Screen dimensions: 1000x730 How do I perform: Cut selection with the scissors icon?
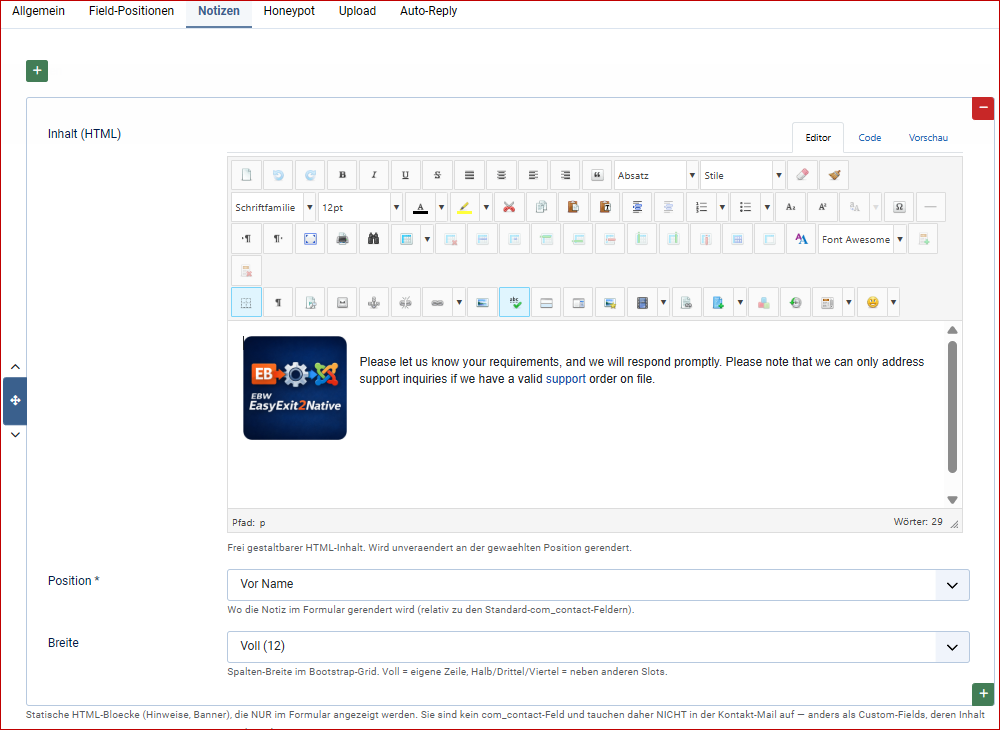[509, 207]
